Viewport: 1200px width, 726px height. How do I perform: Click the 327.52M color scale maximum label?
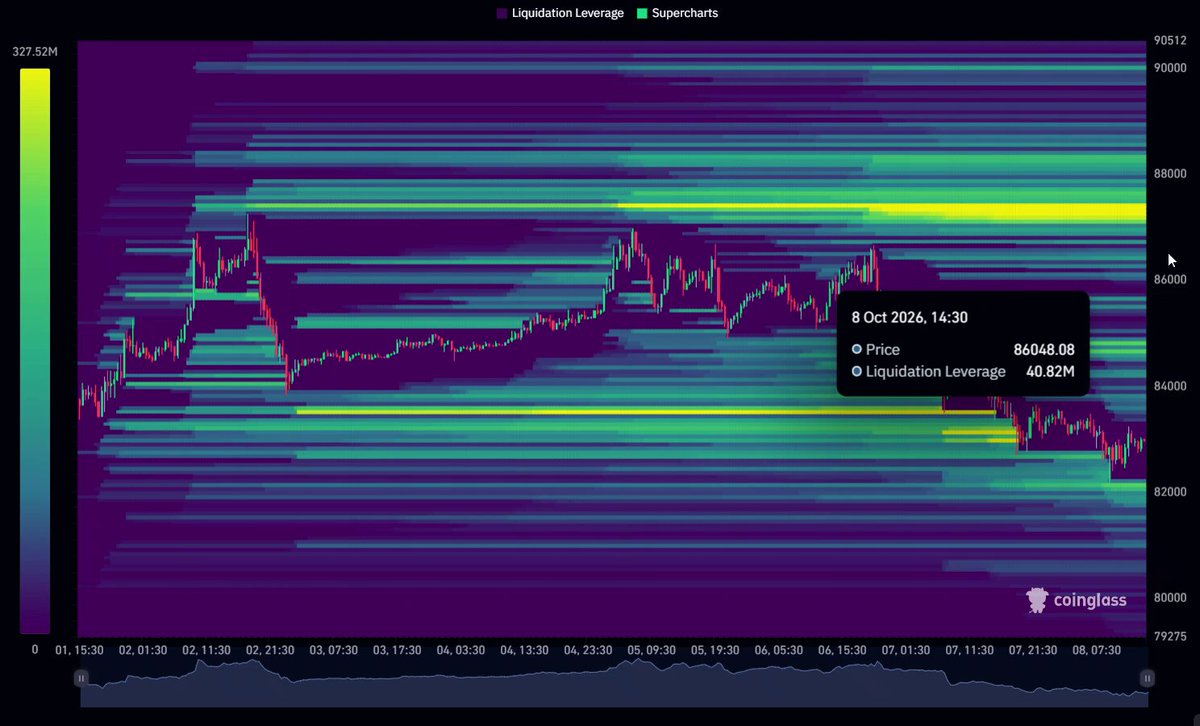(x=34, y=52)
